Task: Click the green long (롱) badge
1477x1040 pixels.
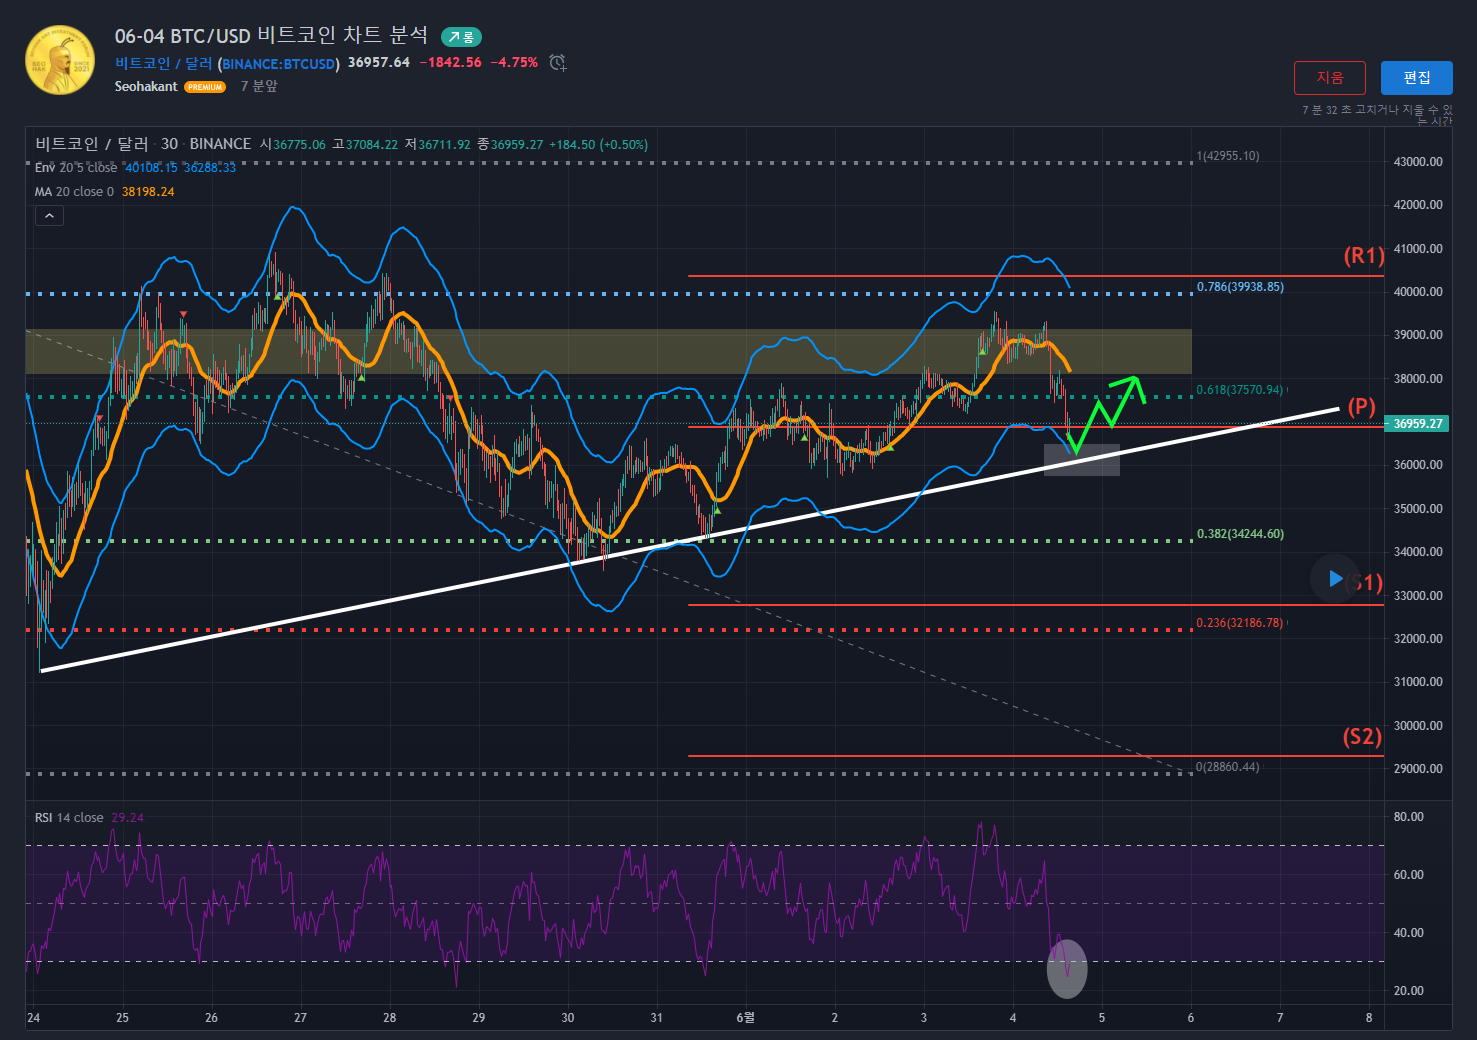Action: tap(462, 37)
